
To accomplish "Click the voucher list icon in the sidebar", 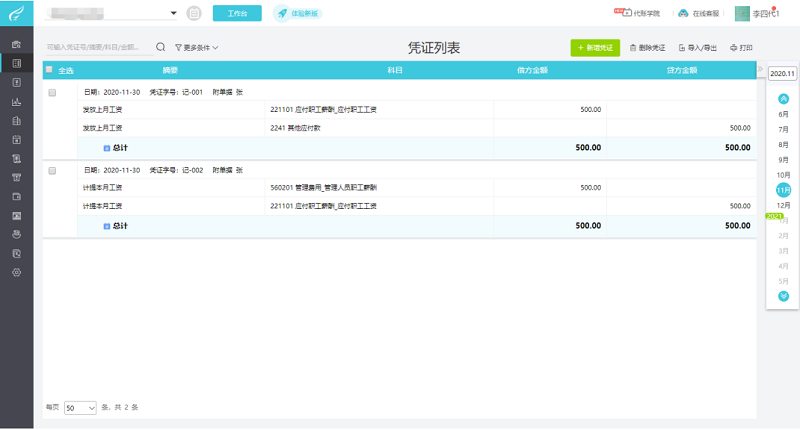I will point(16,63).
